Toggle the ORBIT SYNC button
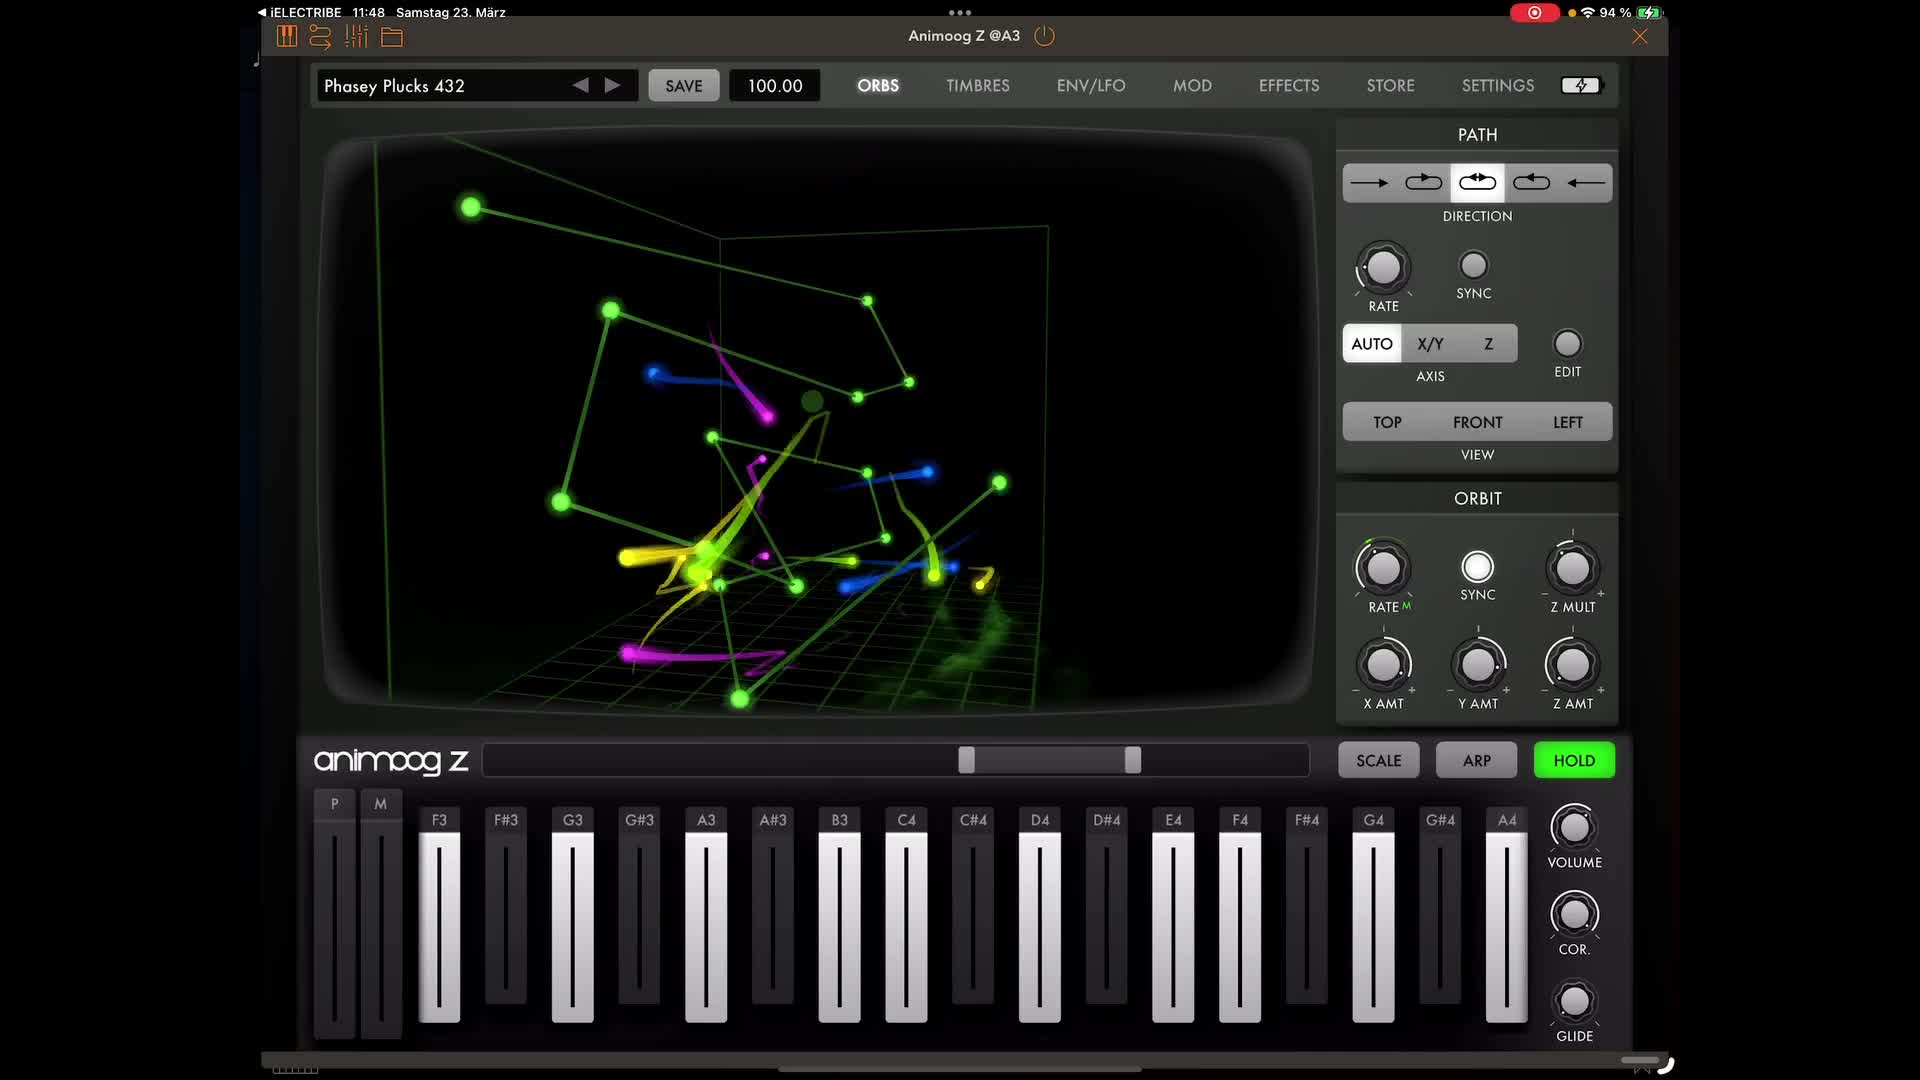 coord(1477,567)
